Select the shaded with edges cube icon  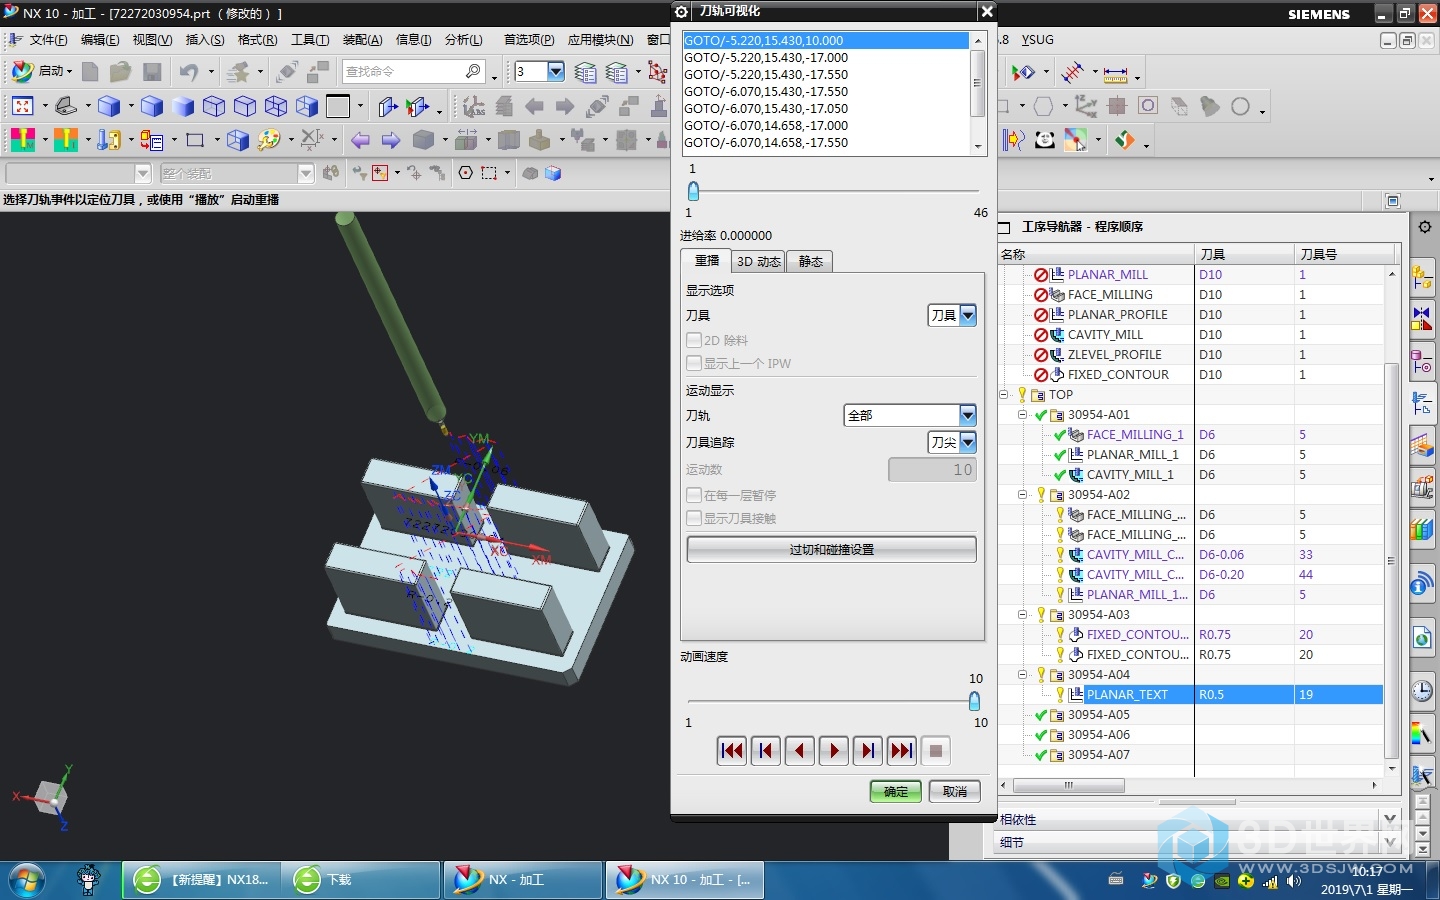point(152,106)
